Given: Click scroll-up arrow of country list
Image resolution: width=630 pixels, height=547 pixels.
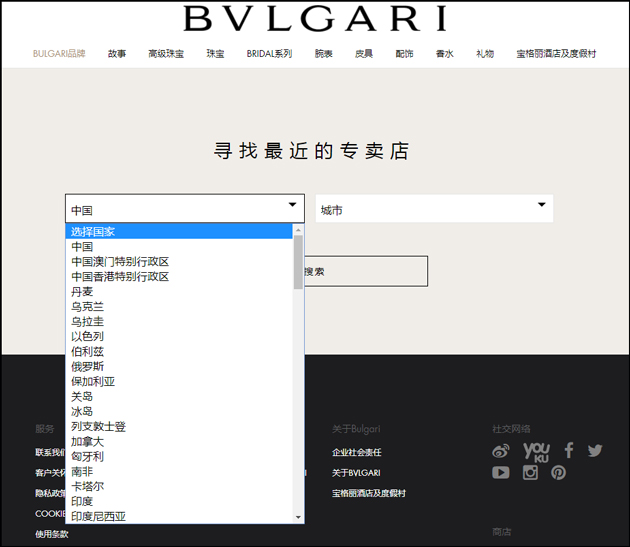Looking at the screenshot, I should [298, 230].
